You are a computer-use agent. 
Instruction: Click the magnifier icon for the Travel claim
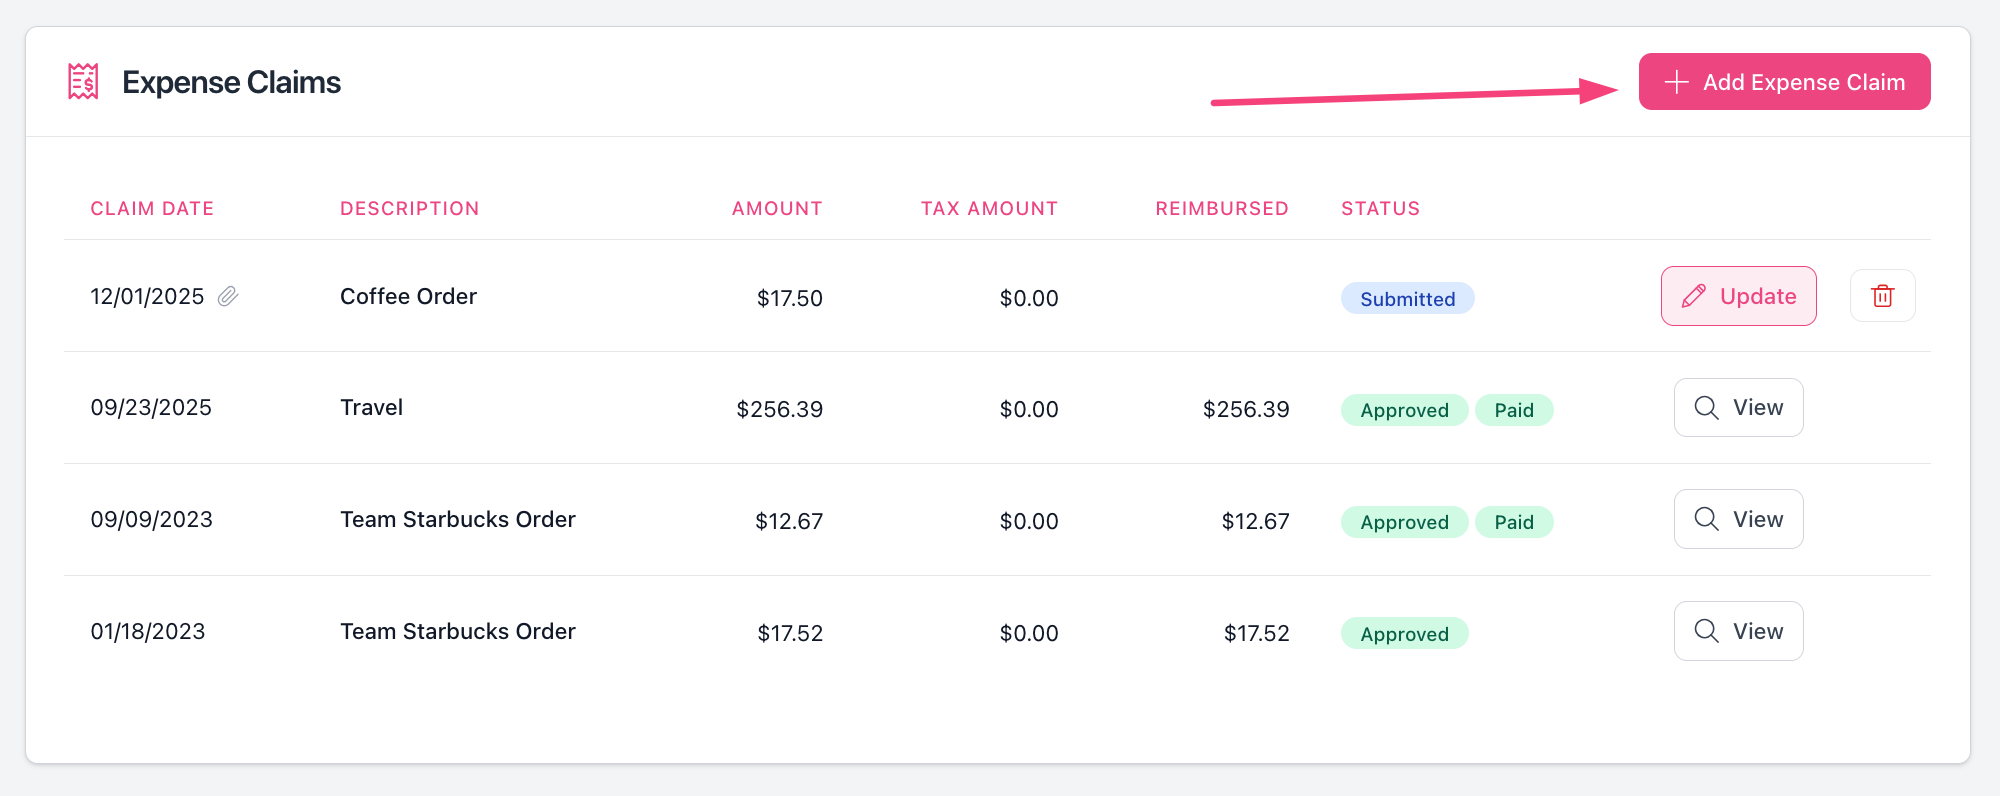point(1707,408)
